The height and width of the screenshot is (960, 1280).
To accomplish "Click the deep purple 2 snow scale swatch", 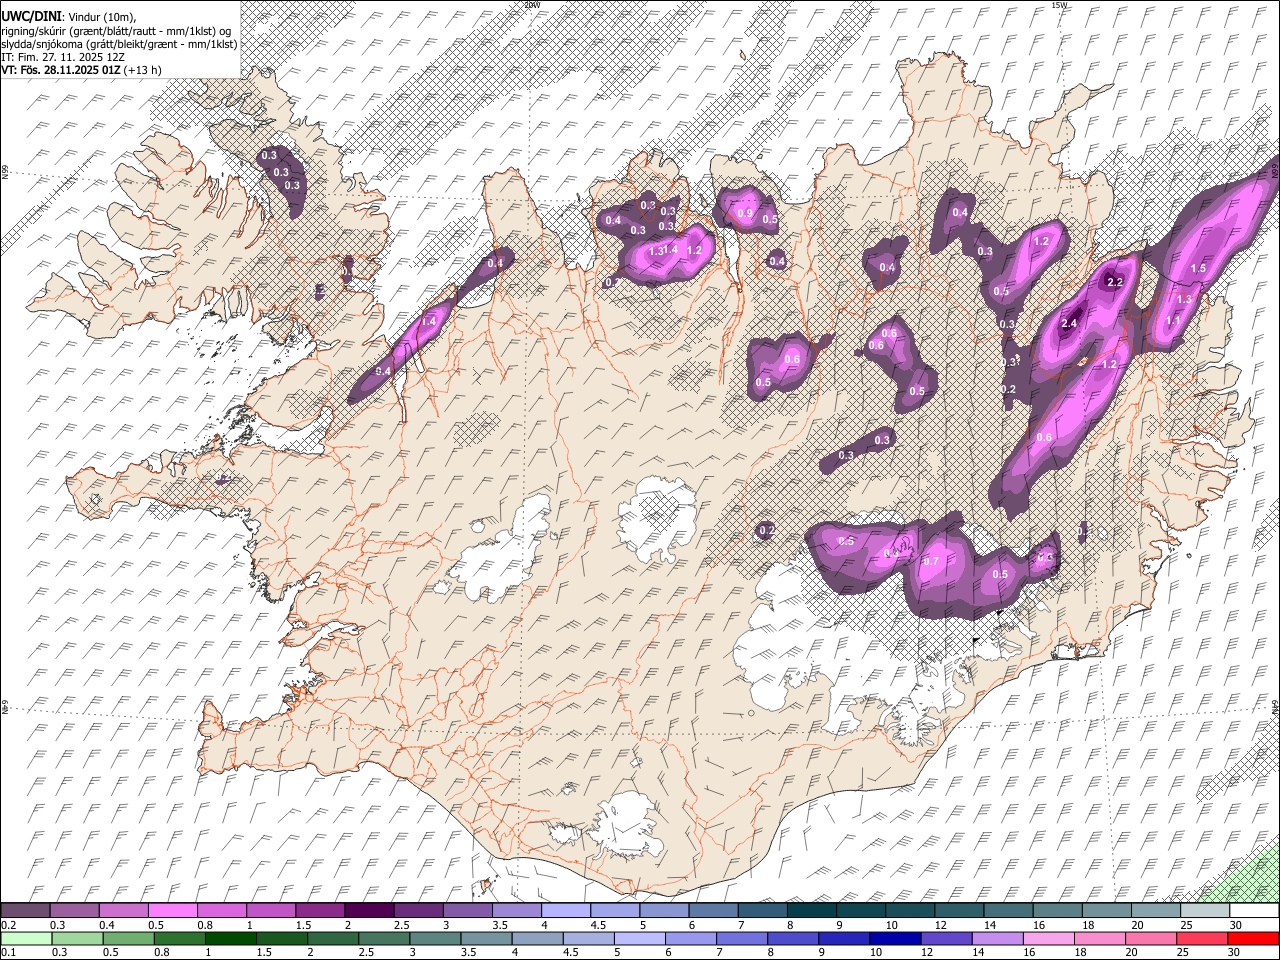I will 368,911.
